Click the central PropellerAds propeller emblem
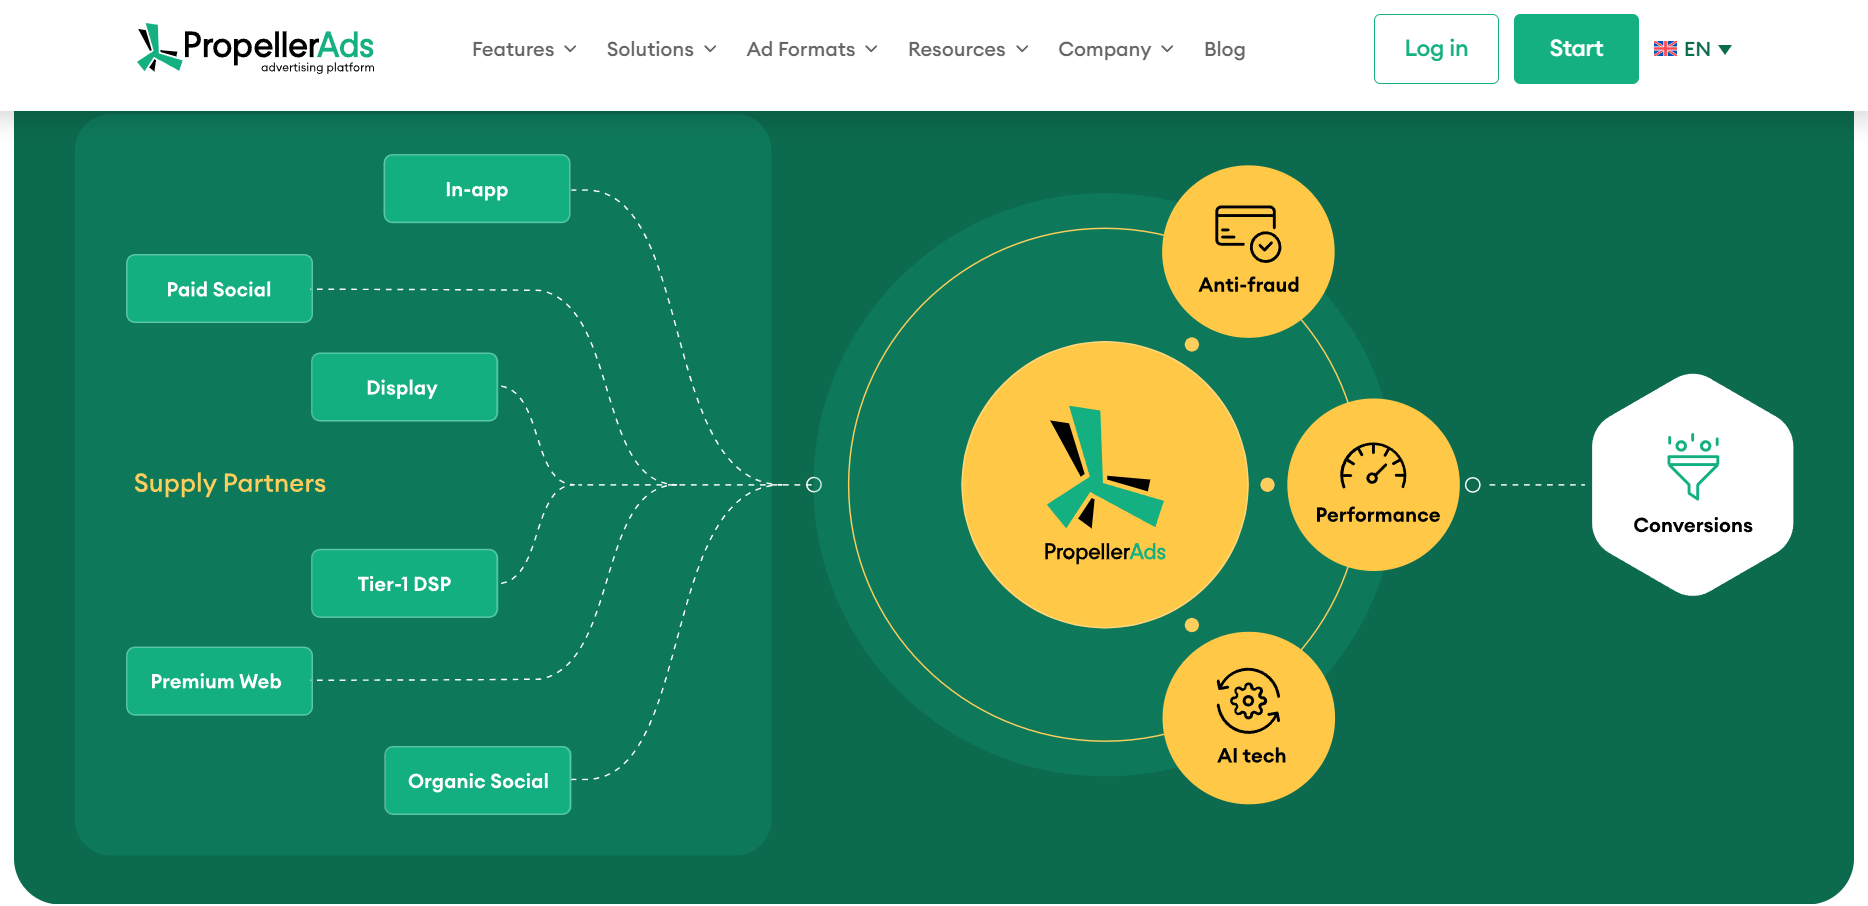The width and height of the screenshot is (1868, 906). 1104,466
